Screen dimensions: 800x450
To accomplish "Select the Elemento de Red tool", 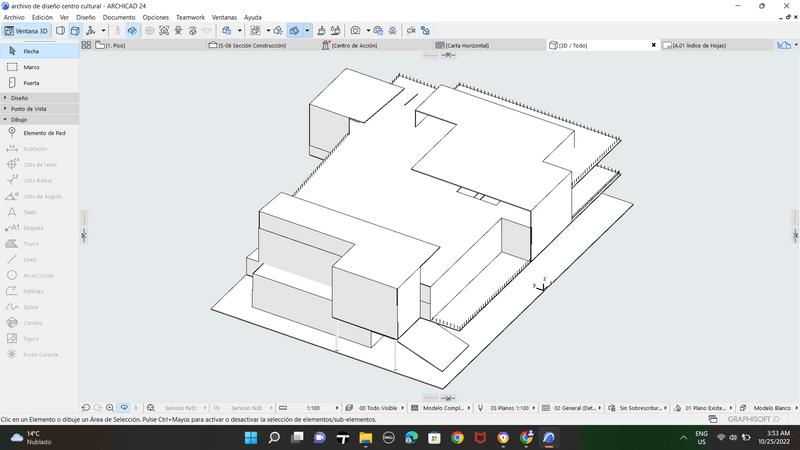I will click(43, 133).
